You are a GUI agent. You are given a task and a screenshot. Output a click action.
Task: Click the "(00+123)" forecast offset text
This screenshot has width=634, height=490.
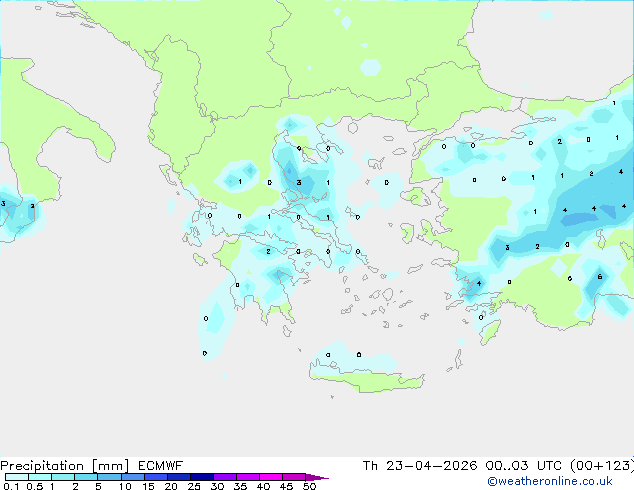[602, 466]
